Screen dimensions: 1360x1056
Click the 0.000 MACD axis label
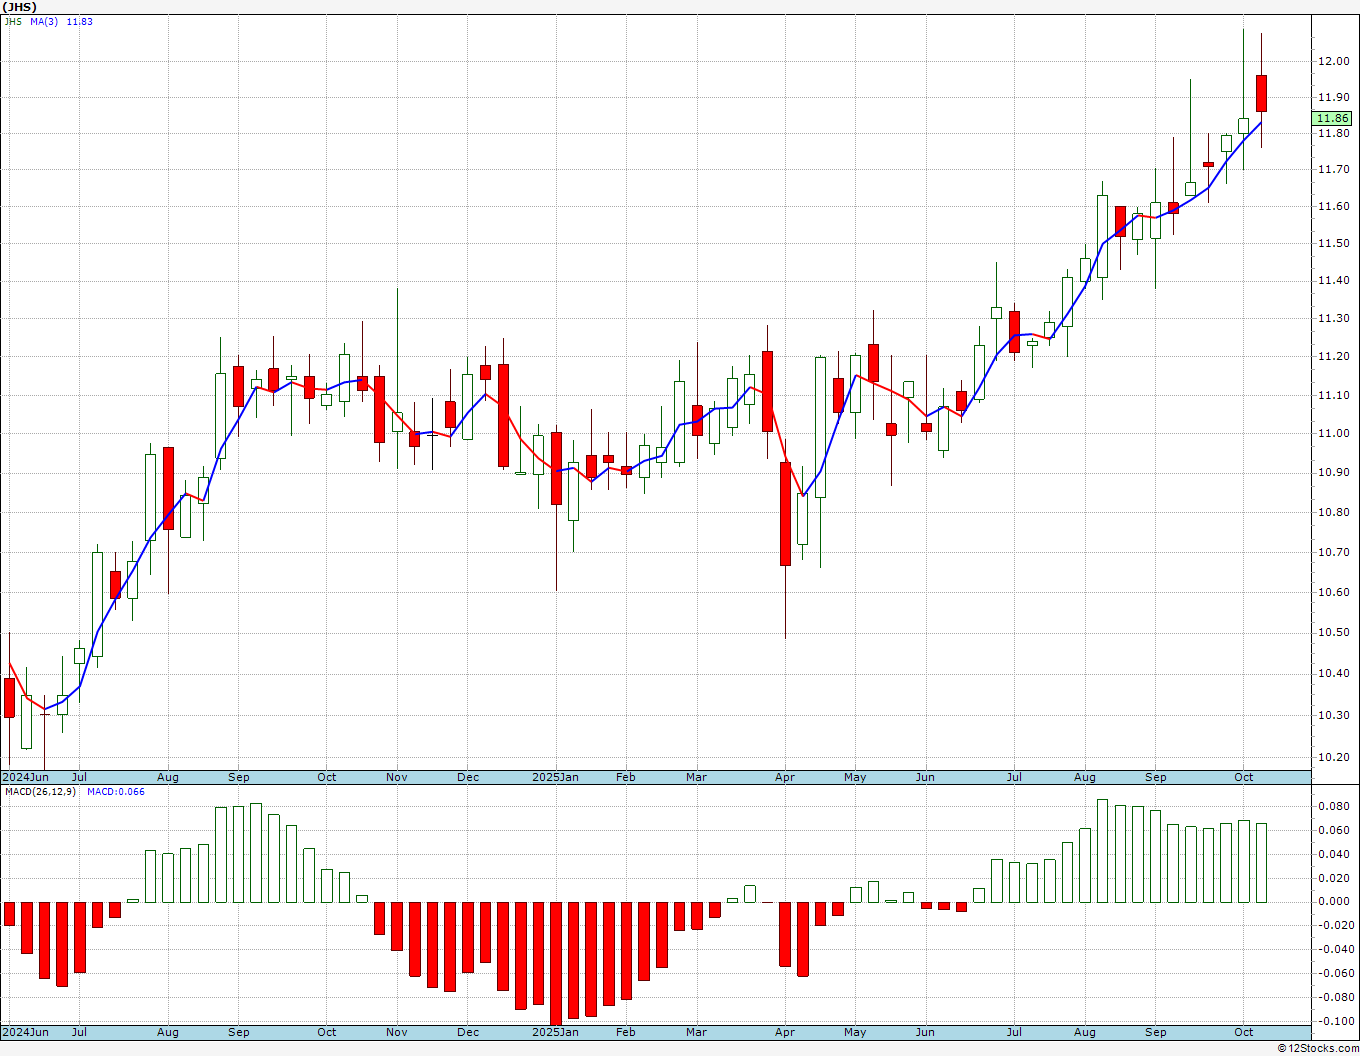[1334, 901]
